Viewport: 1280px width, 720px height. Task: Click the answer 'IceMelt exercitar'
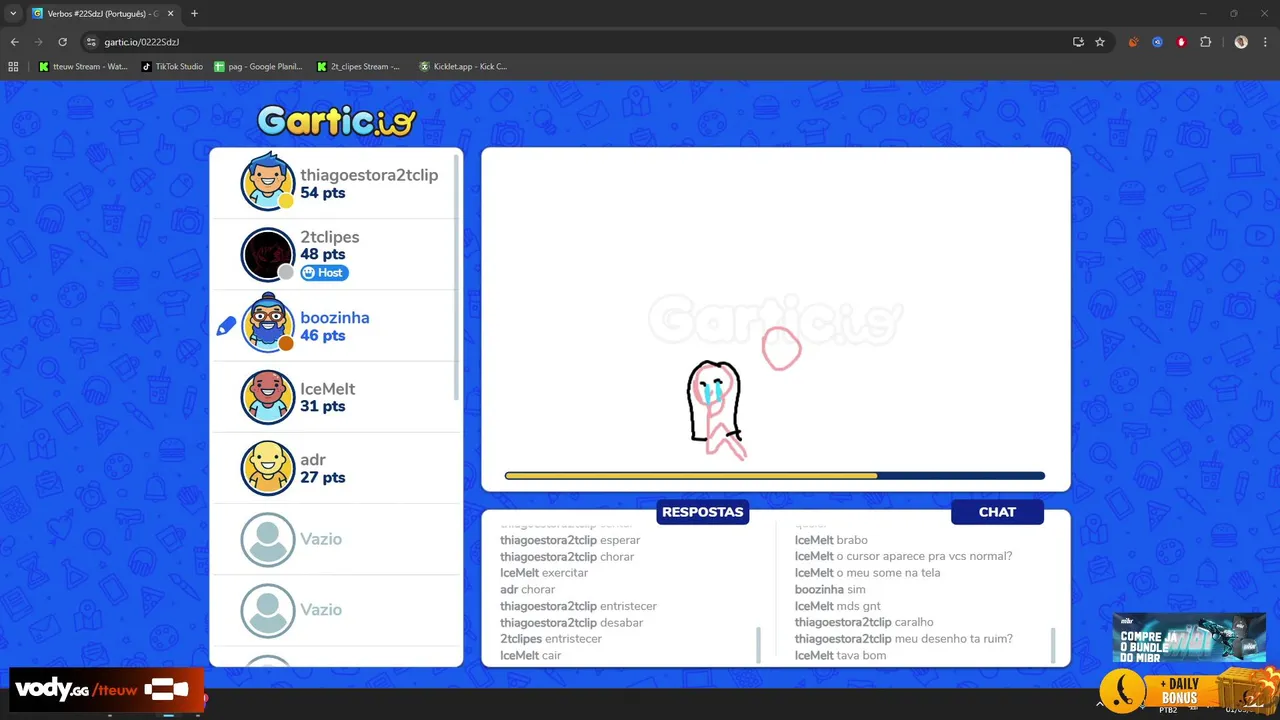(544, 573)
